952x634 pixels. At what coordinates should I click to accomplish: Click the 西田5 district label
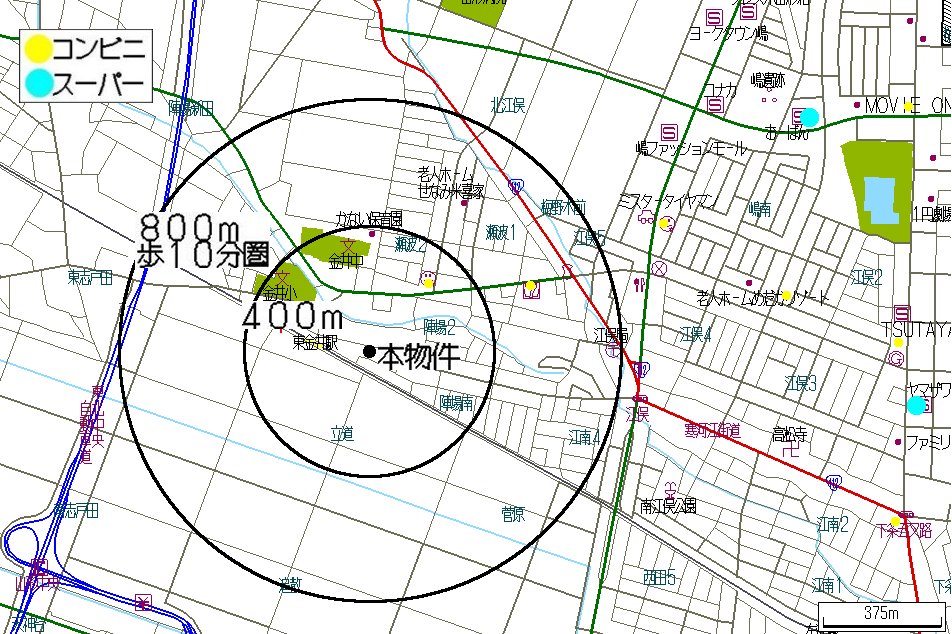pos(659,577)
